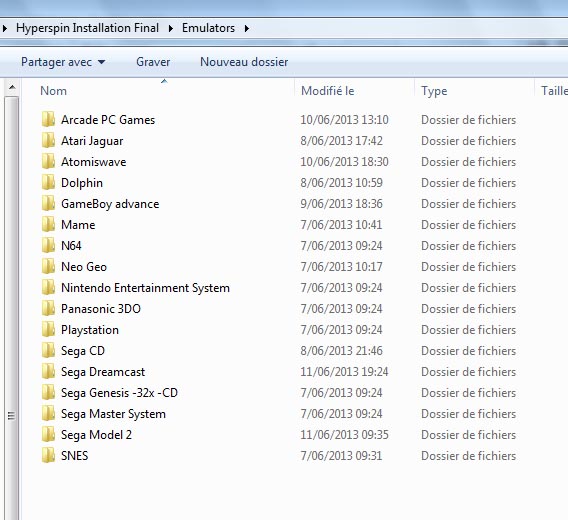The height and width of the screenshot is (520, 568).
Task: Click the Sega Model 2 folder icon
Action: point(48,435)
